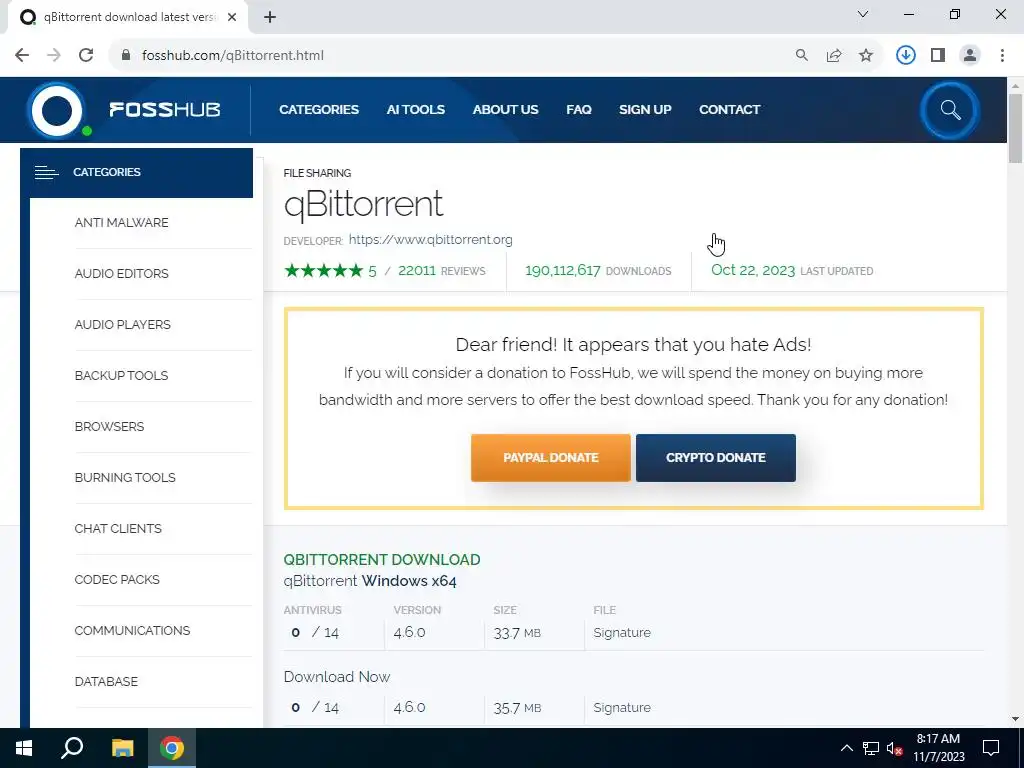Click the scrollbar down arrow

tap(1015, 719)
